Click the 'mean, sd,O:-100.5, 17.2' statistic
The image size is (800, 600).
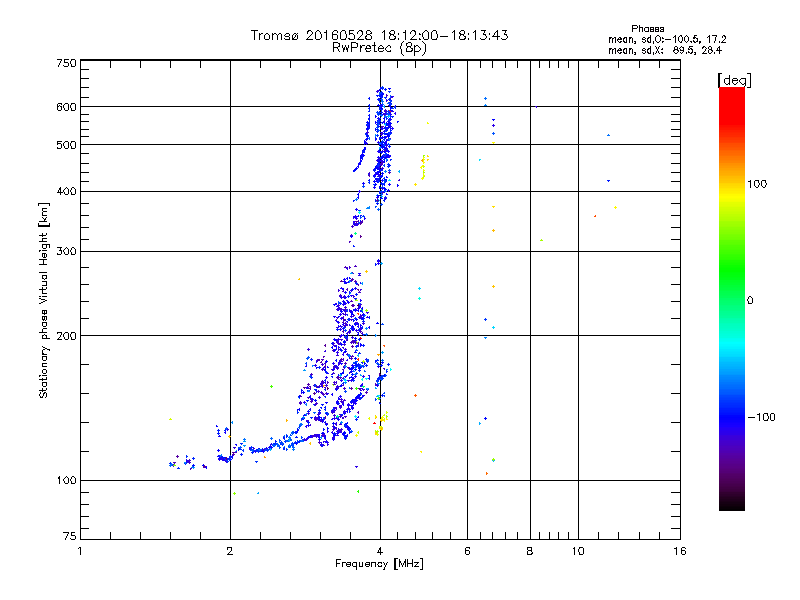pyautogui.click(x=667, y=39)
